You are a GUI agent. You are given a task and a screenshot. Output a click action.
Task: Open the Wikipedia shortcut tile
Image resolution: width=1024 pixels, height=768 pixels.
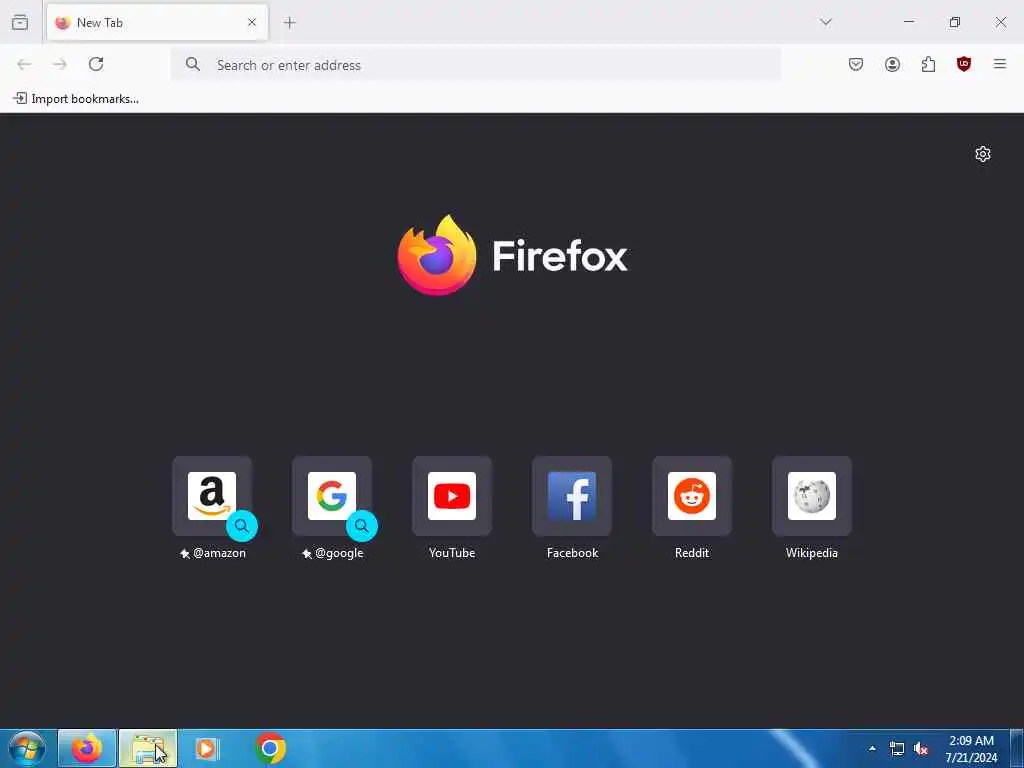(812, 496)
